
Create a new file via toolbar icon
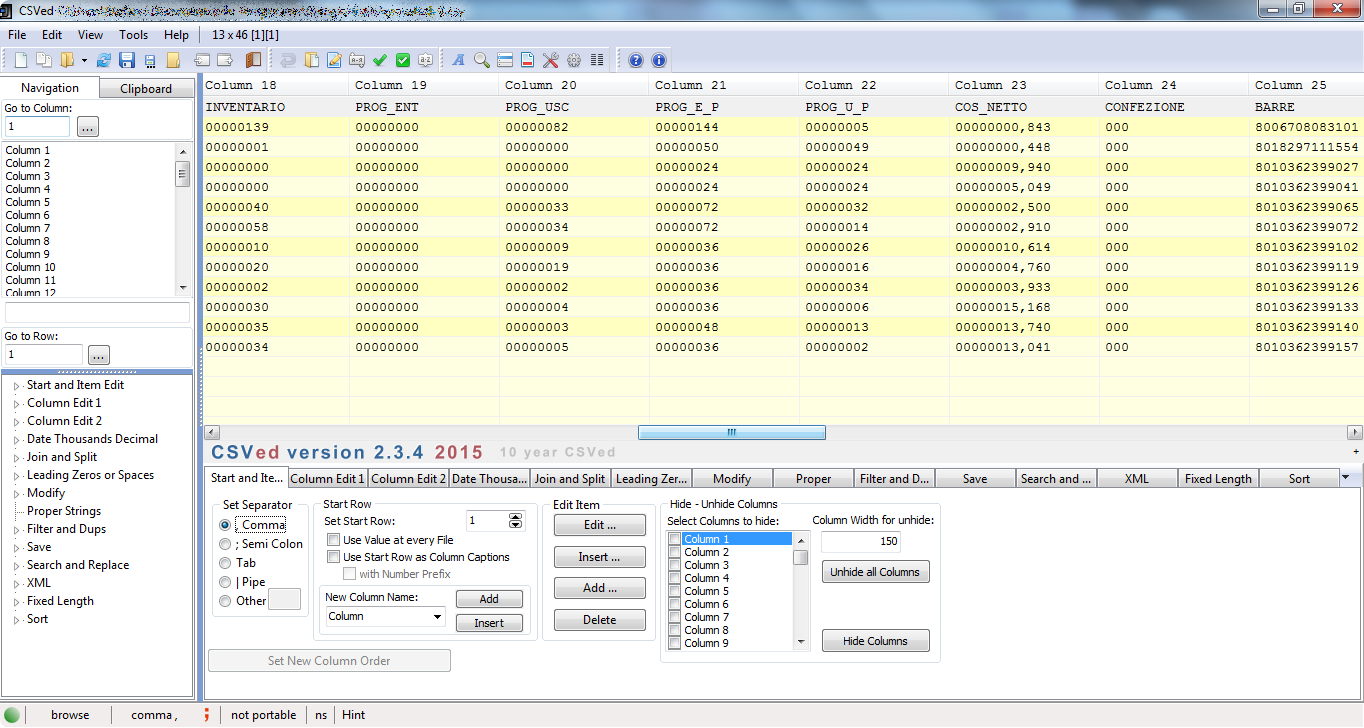(x=20, y=60)
